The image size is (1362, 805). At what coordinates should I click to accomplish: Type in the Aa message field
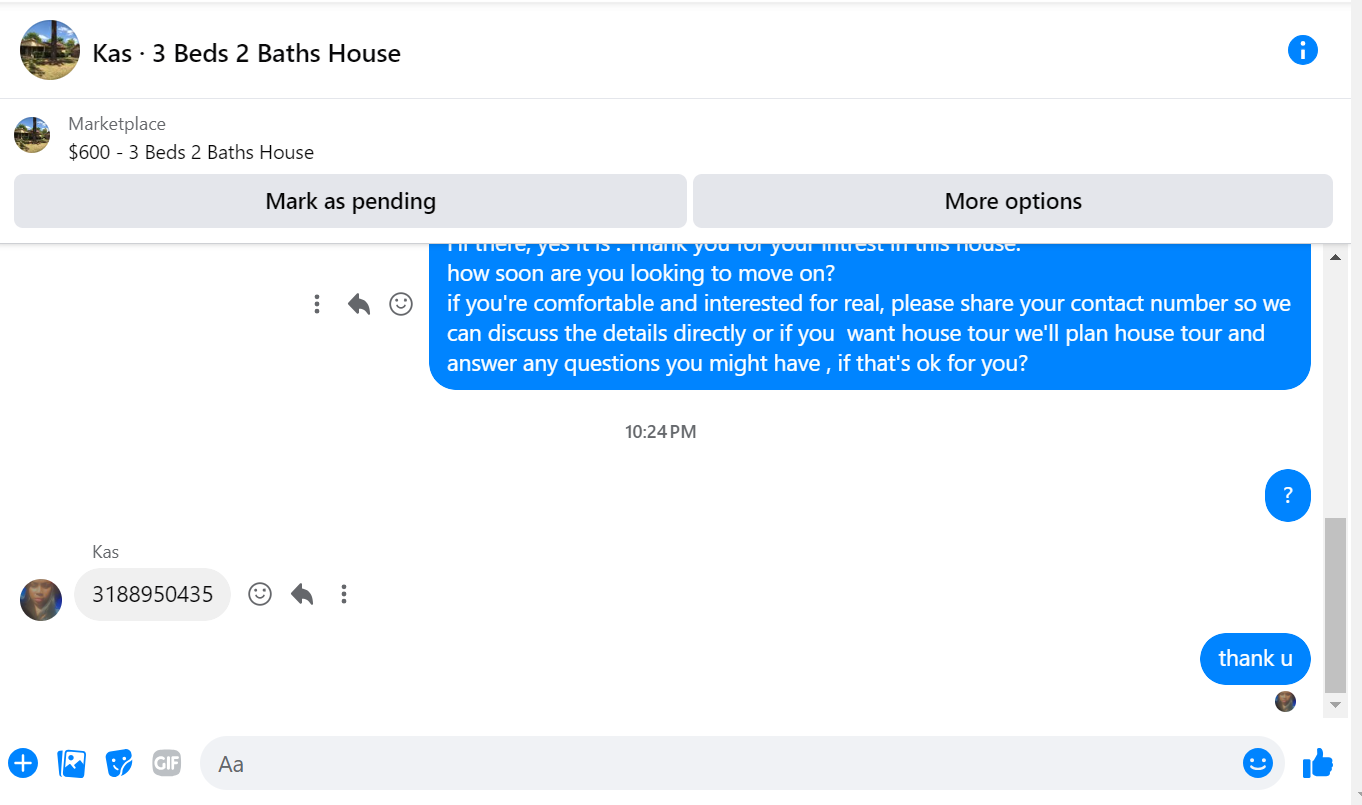coord(720,764)
